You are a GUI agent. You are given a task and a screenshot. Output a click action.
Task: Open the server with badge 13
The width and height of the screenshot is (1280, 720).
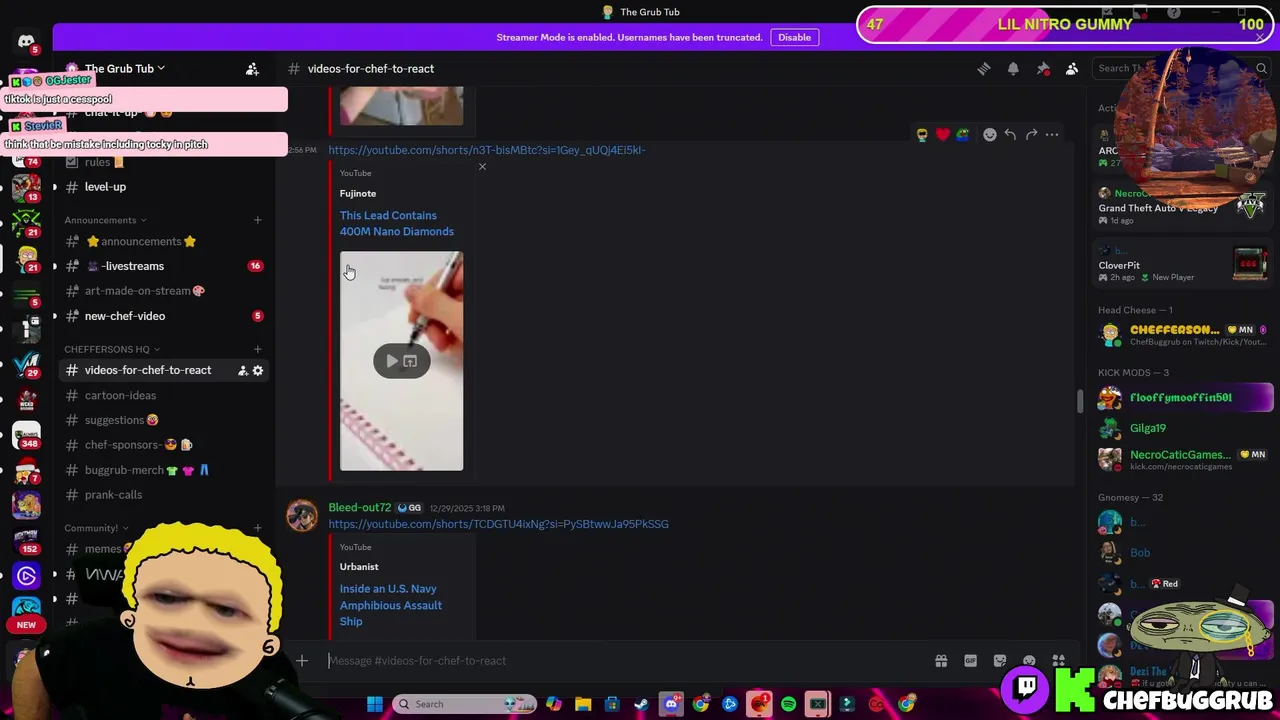click(x=27, y=187)
